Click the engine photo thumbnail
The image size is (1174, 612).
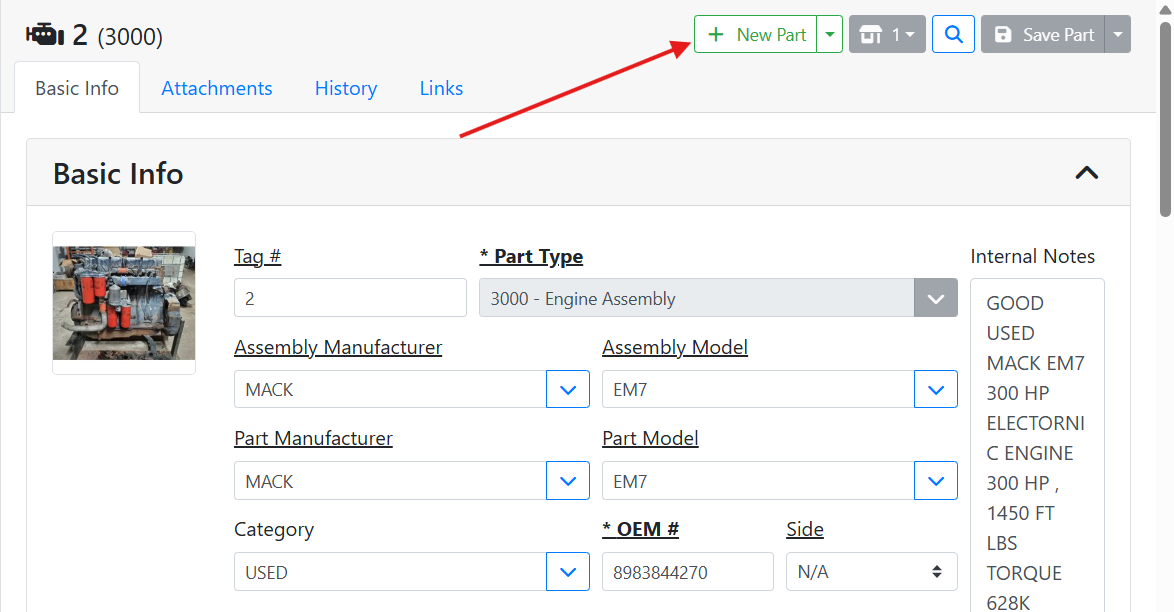point(124,303)
